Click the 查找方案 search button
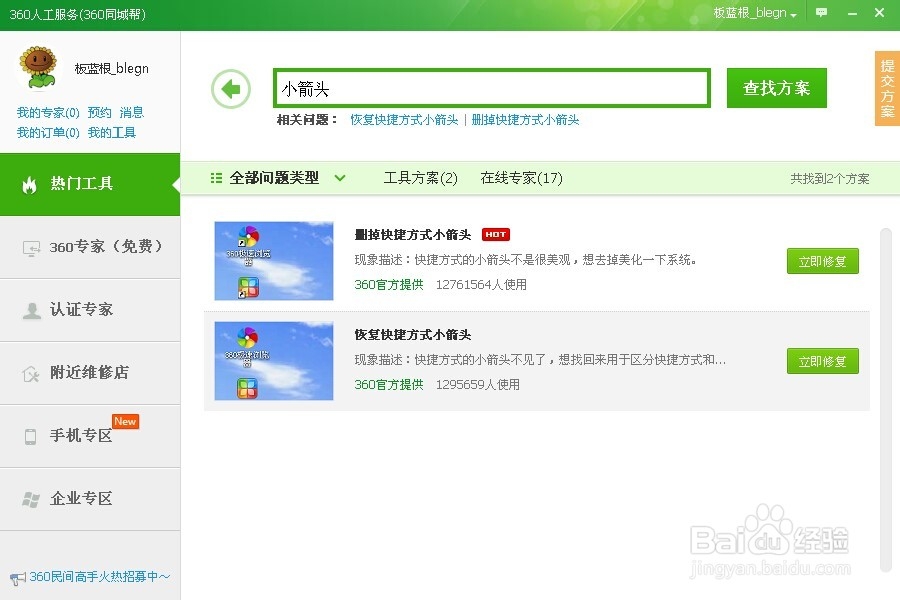Viewport: 900px width, 600px height. [x=776, y=88]
